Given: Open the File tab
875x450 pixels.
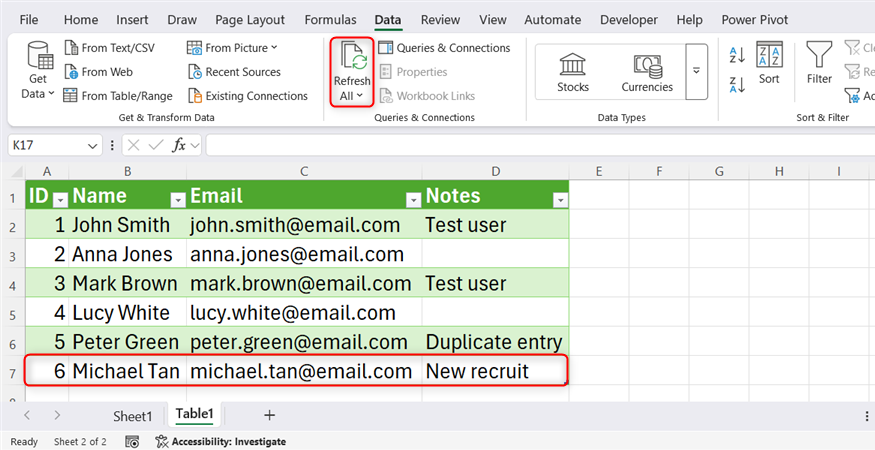Looking at the screenshot, I should pyautogui.click(x=28, y=20).
